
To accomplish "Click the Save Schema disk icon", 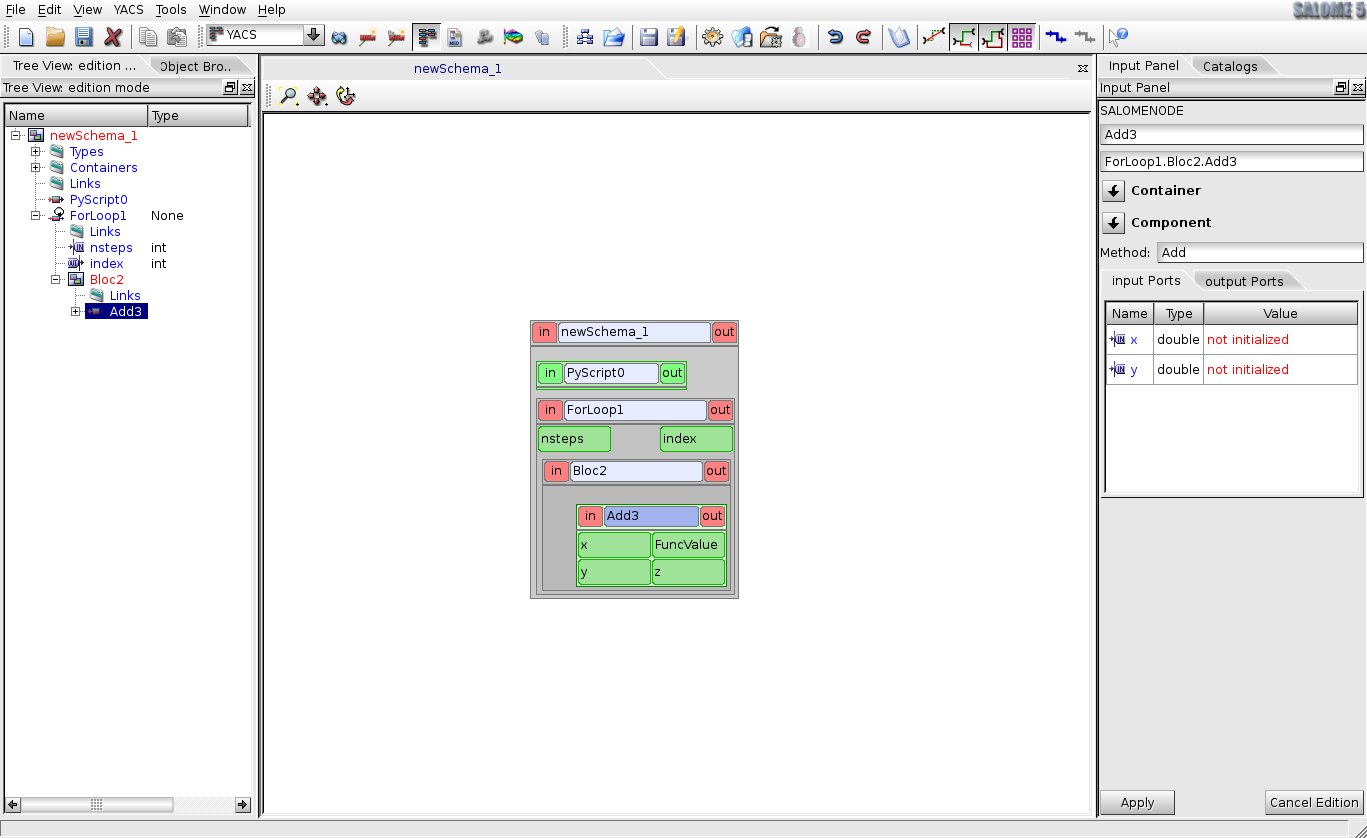I will click(x=649, y=37).
